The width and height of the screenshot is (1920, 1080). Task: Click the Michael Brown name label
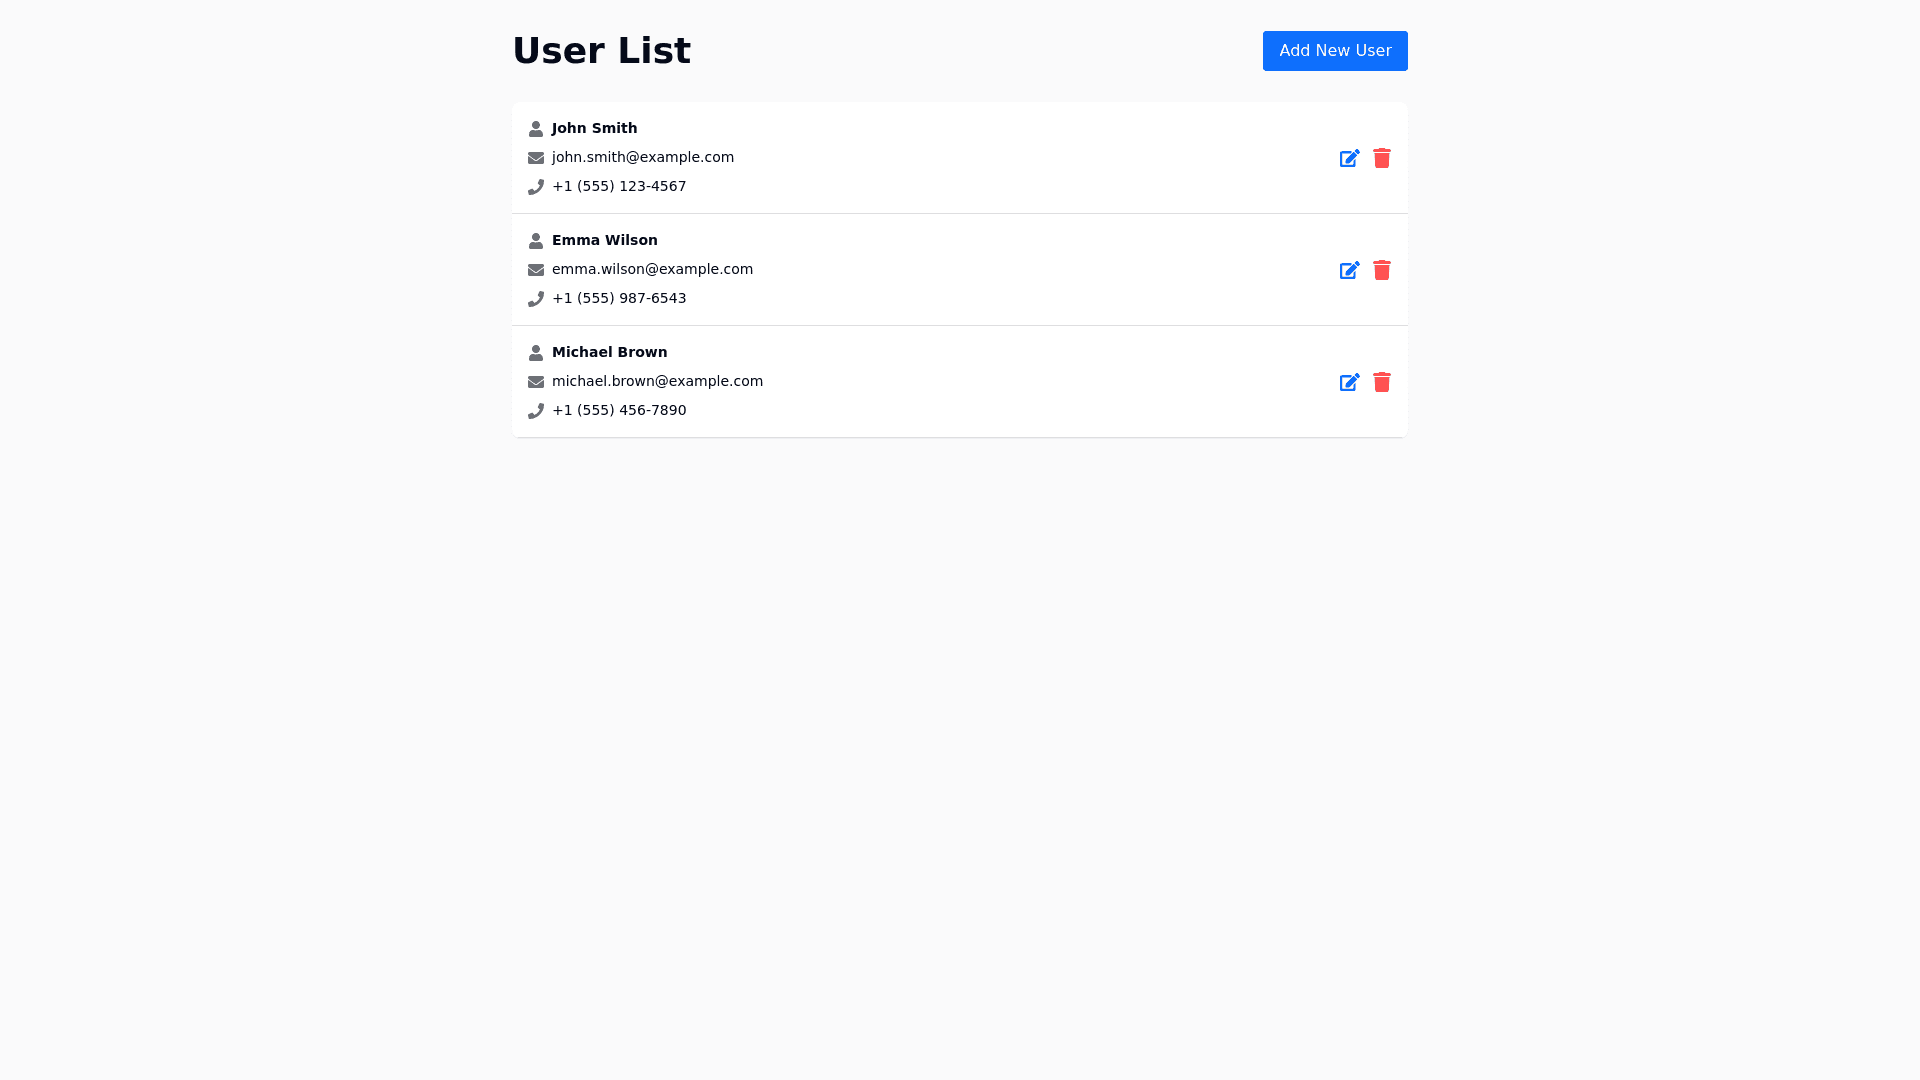coord(609,352)
